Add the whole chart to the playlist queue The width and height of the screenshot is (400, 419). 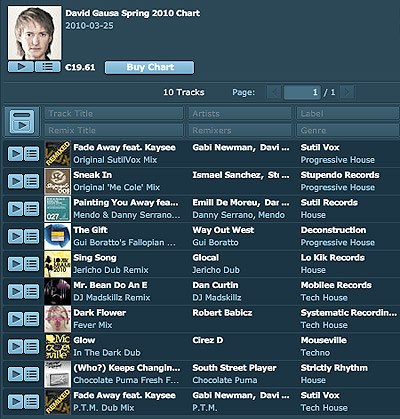[48, 67]
